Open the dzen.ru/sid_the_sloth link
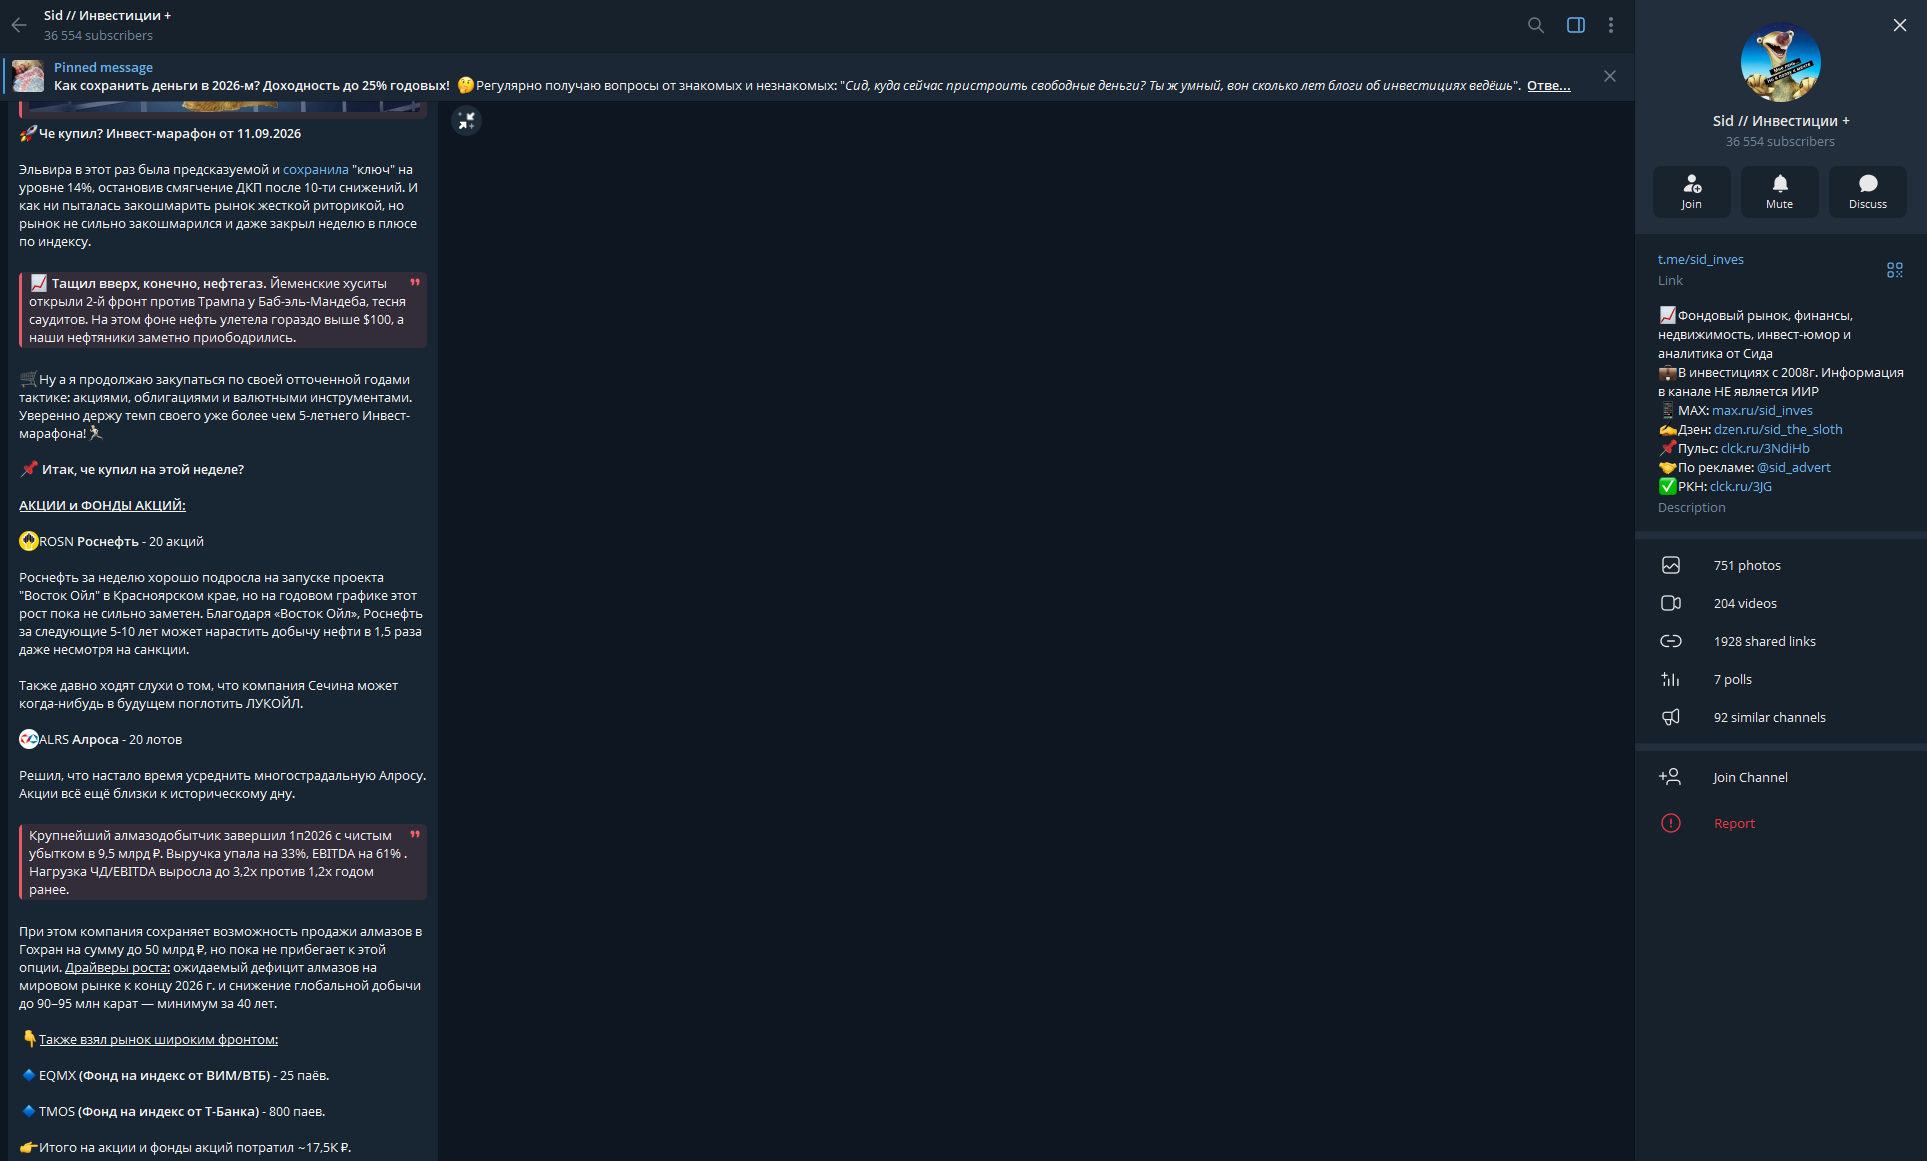 [x=1778, y=429]
